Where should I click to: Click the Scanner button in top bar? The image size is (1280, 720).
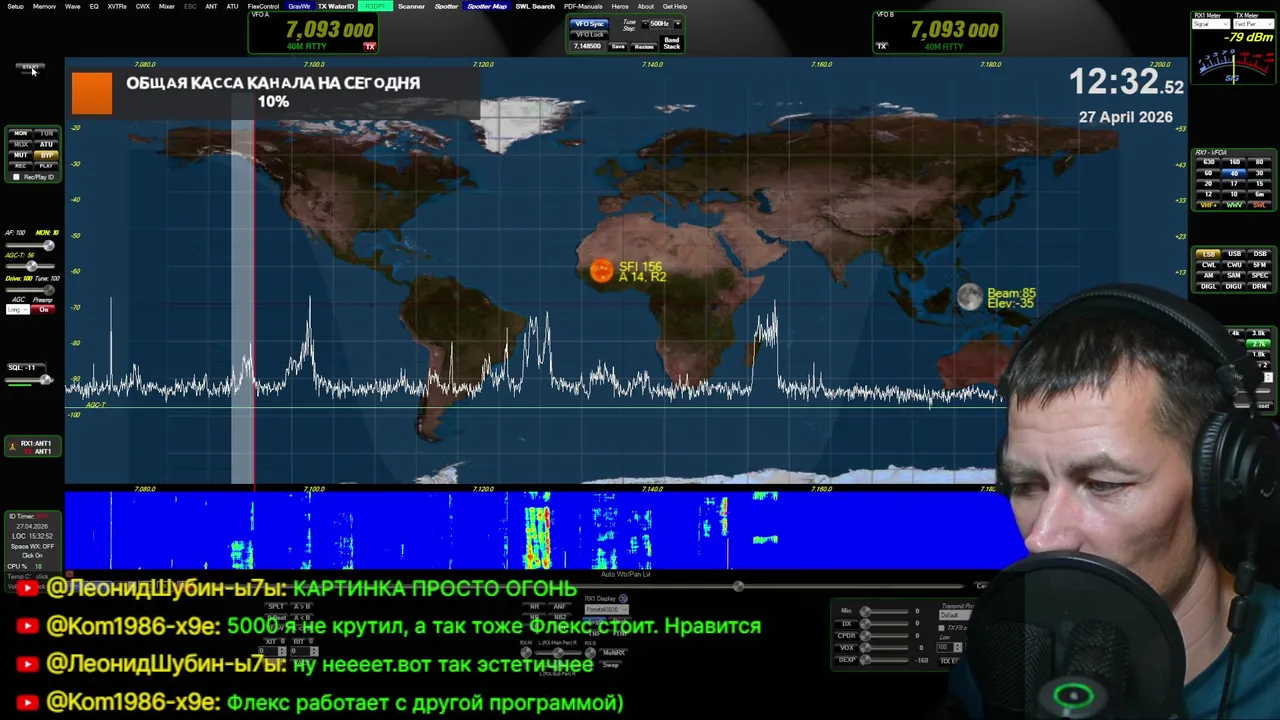click(411, 6)
